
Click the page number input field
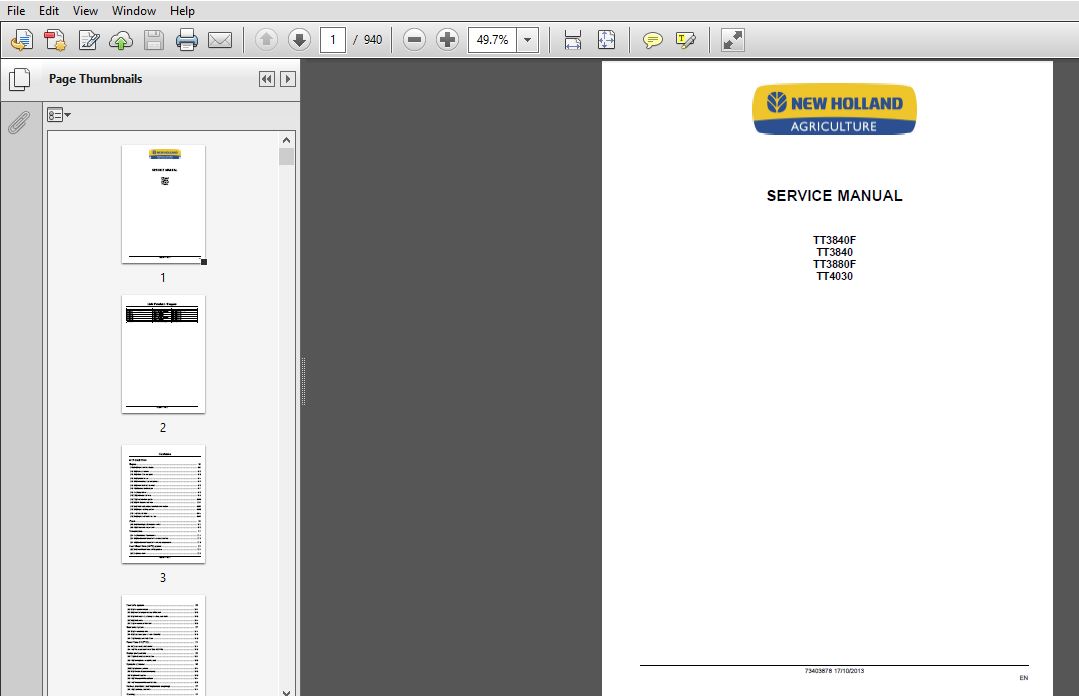pos(333,40)
